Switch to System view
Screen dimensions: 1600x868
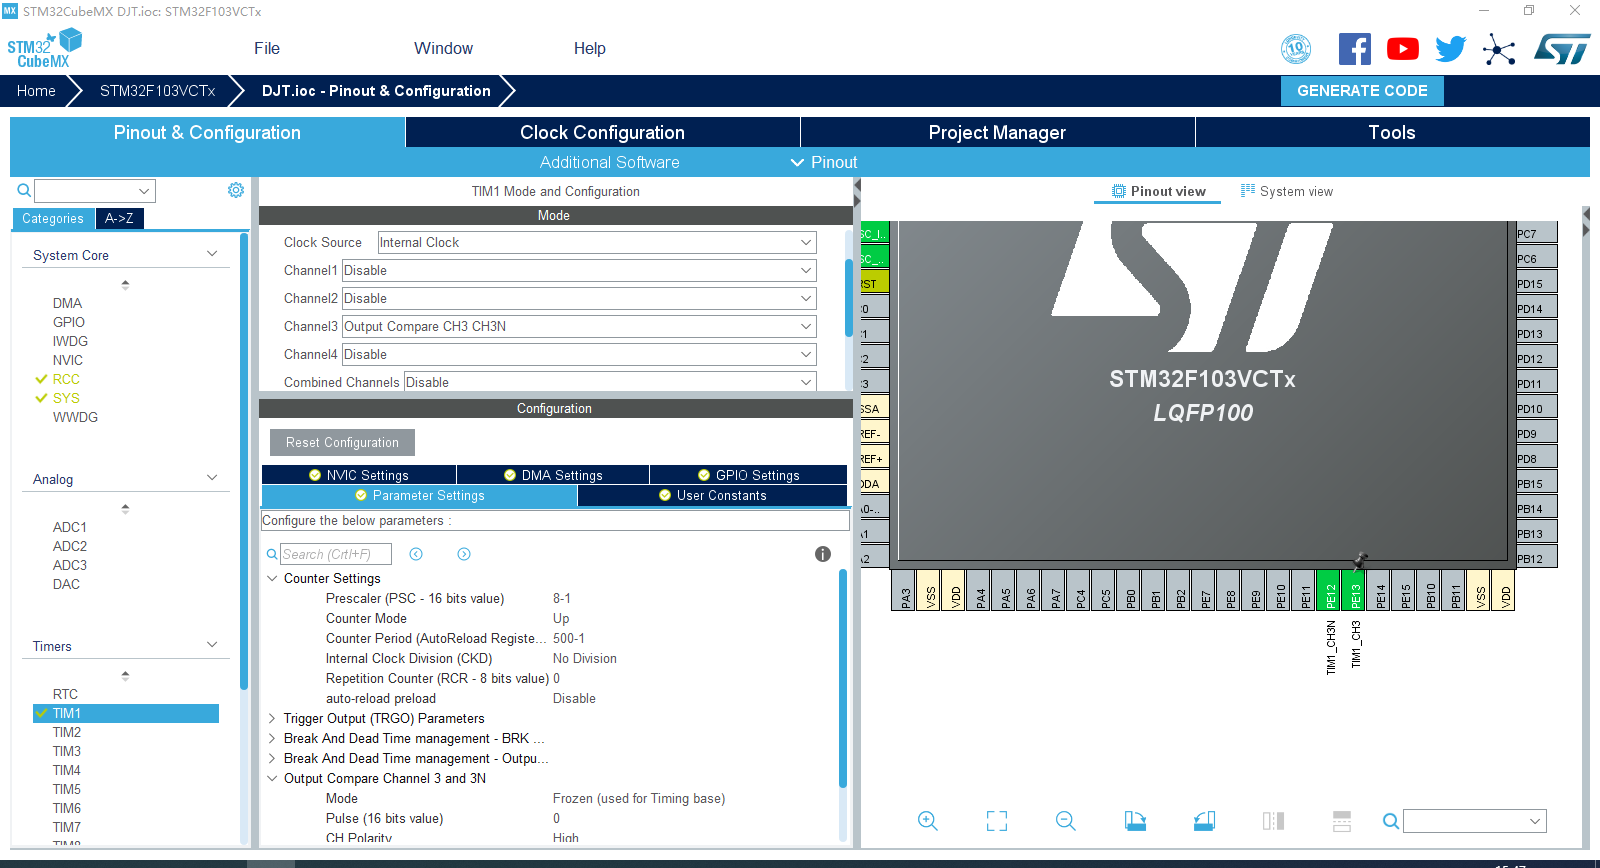(x=1287, y=191)
